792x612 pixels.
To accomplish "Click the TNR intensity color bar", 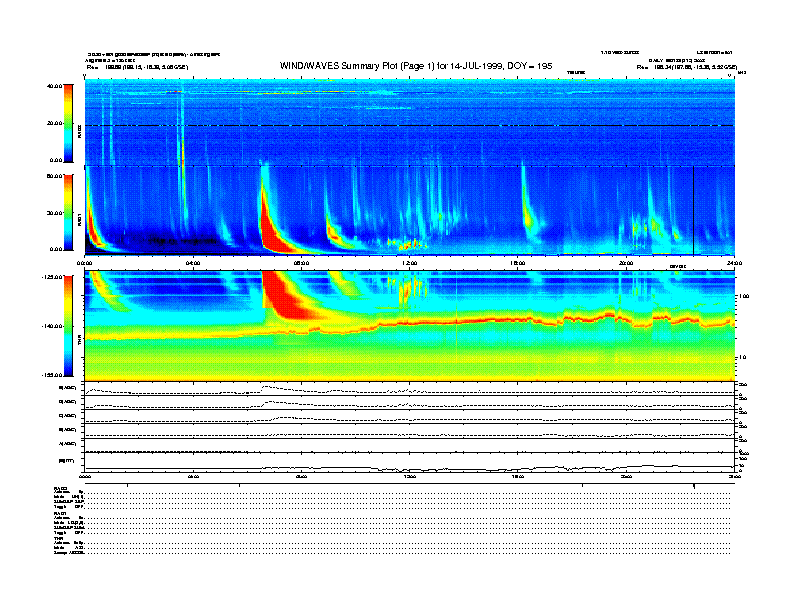I will pyautogui.click(x=68, y=326).
